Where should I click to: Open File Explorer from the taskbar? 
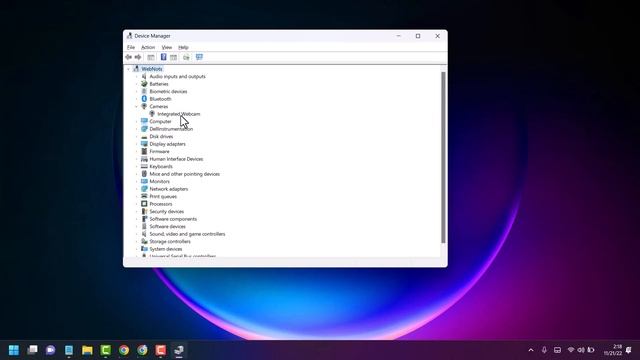click(x=87, y=350)
